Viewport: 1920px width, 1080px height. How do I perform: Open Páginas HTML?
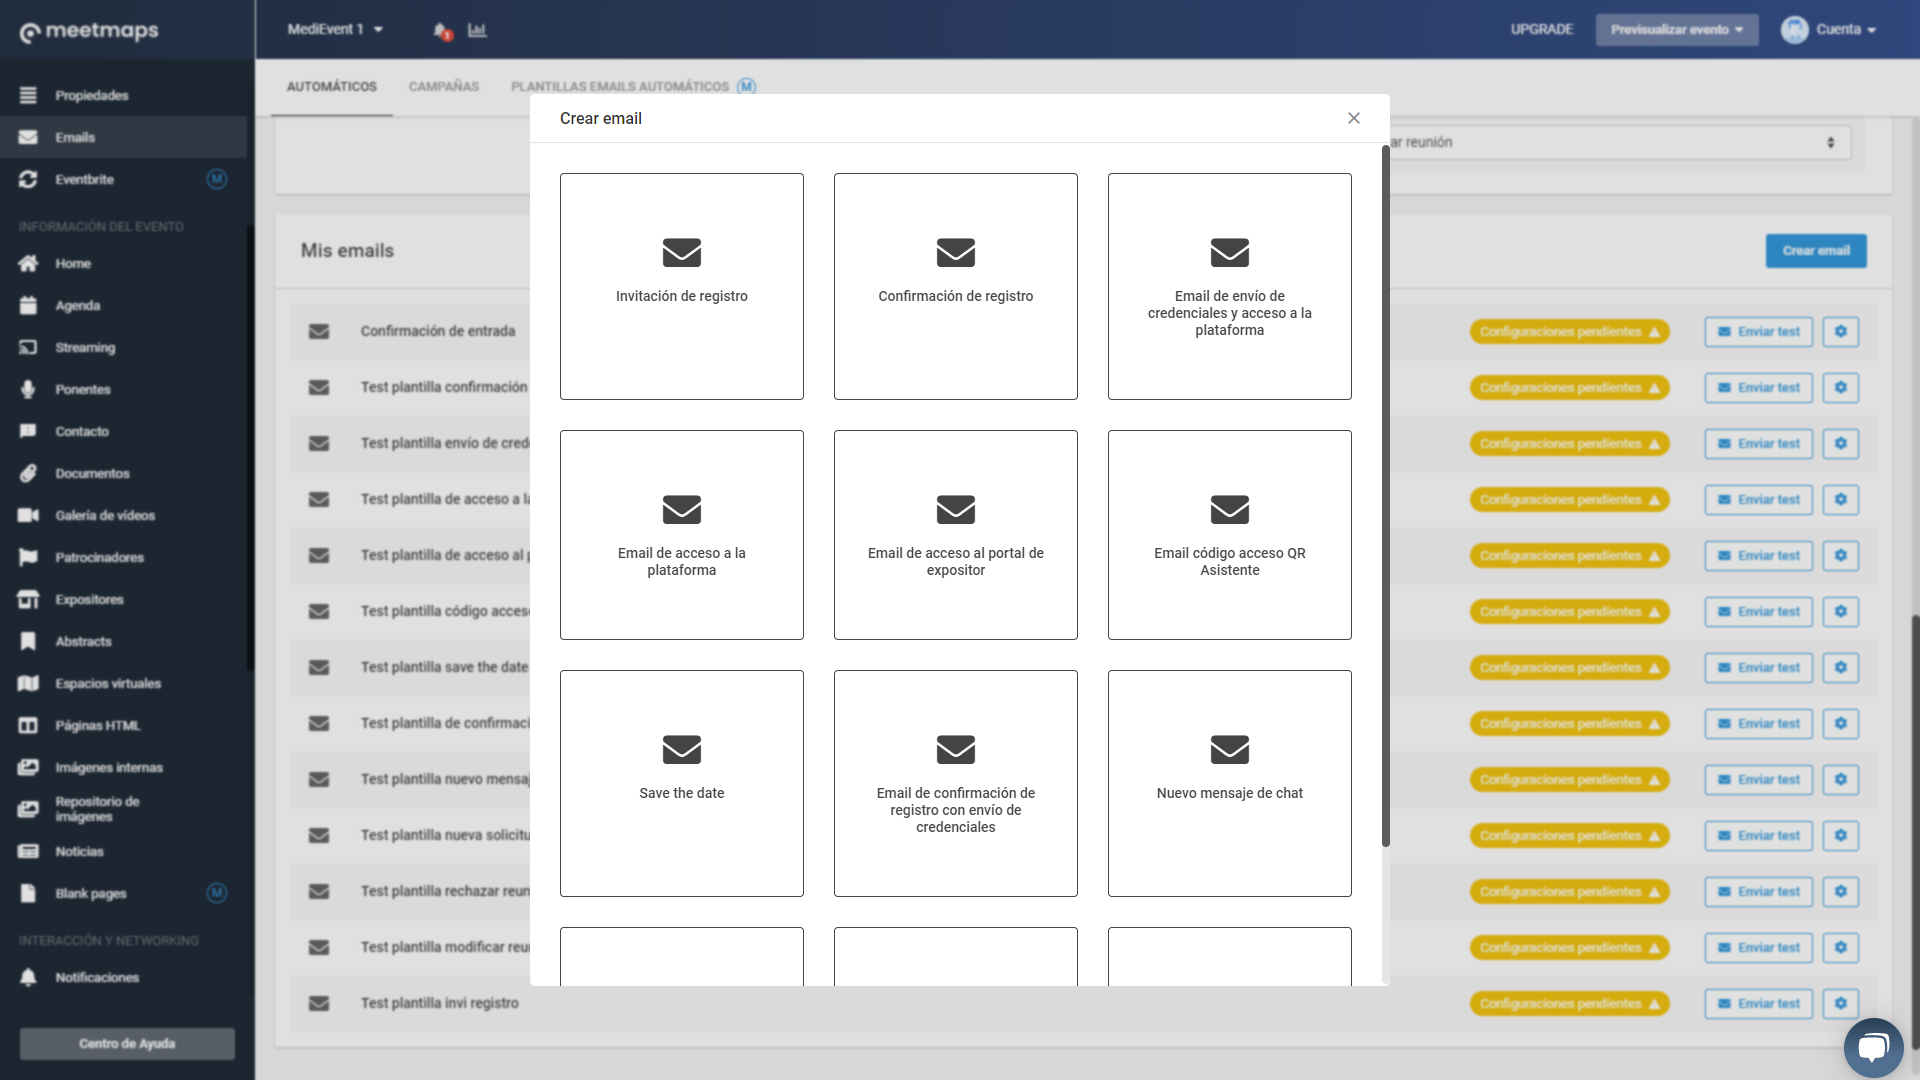(x=124, y=725)
